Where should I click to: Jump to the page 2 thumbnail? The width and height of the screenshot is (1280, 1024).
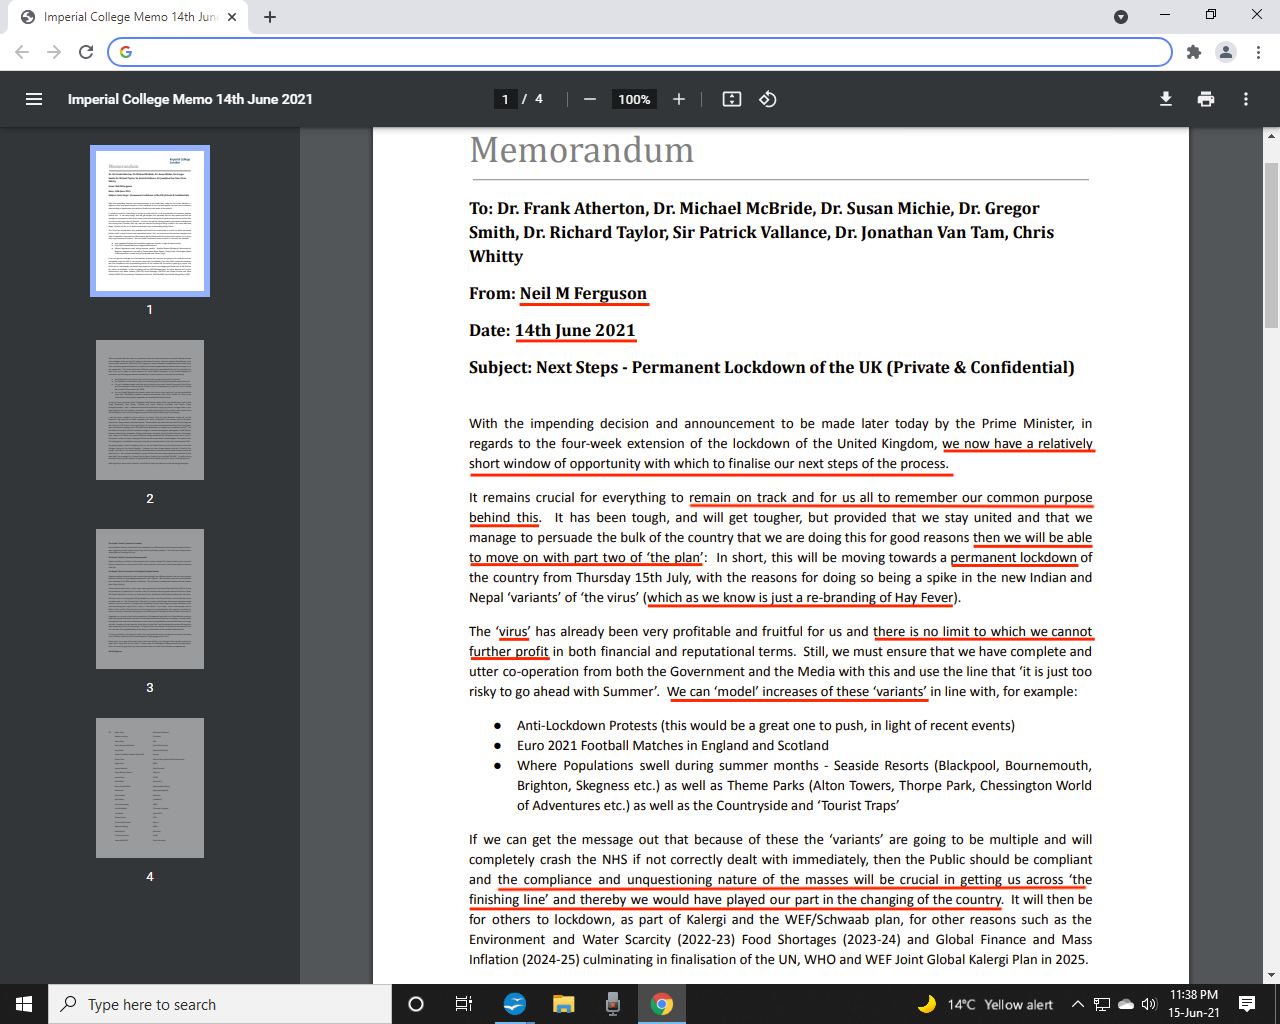point(150,410)
